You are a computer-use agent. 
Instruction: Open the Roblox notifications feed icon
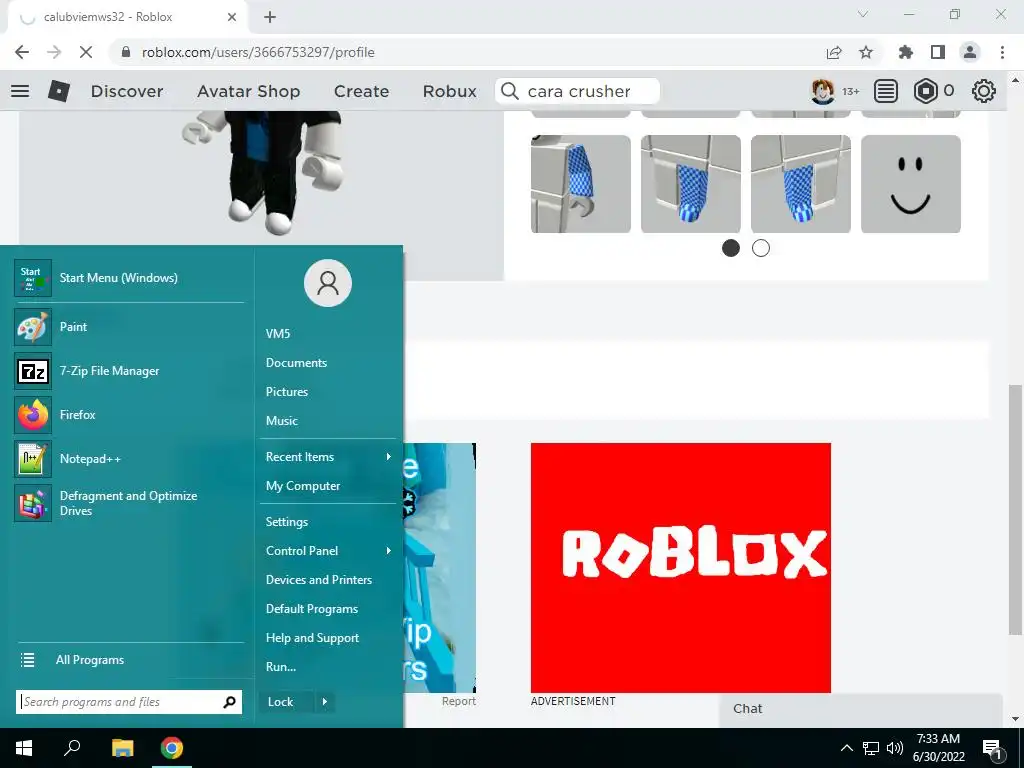(x=886, y=91)
